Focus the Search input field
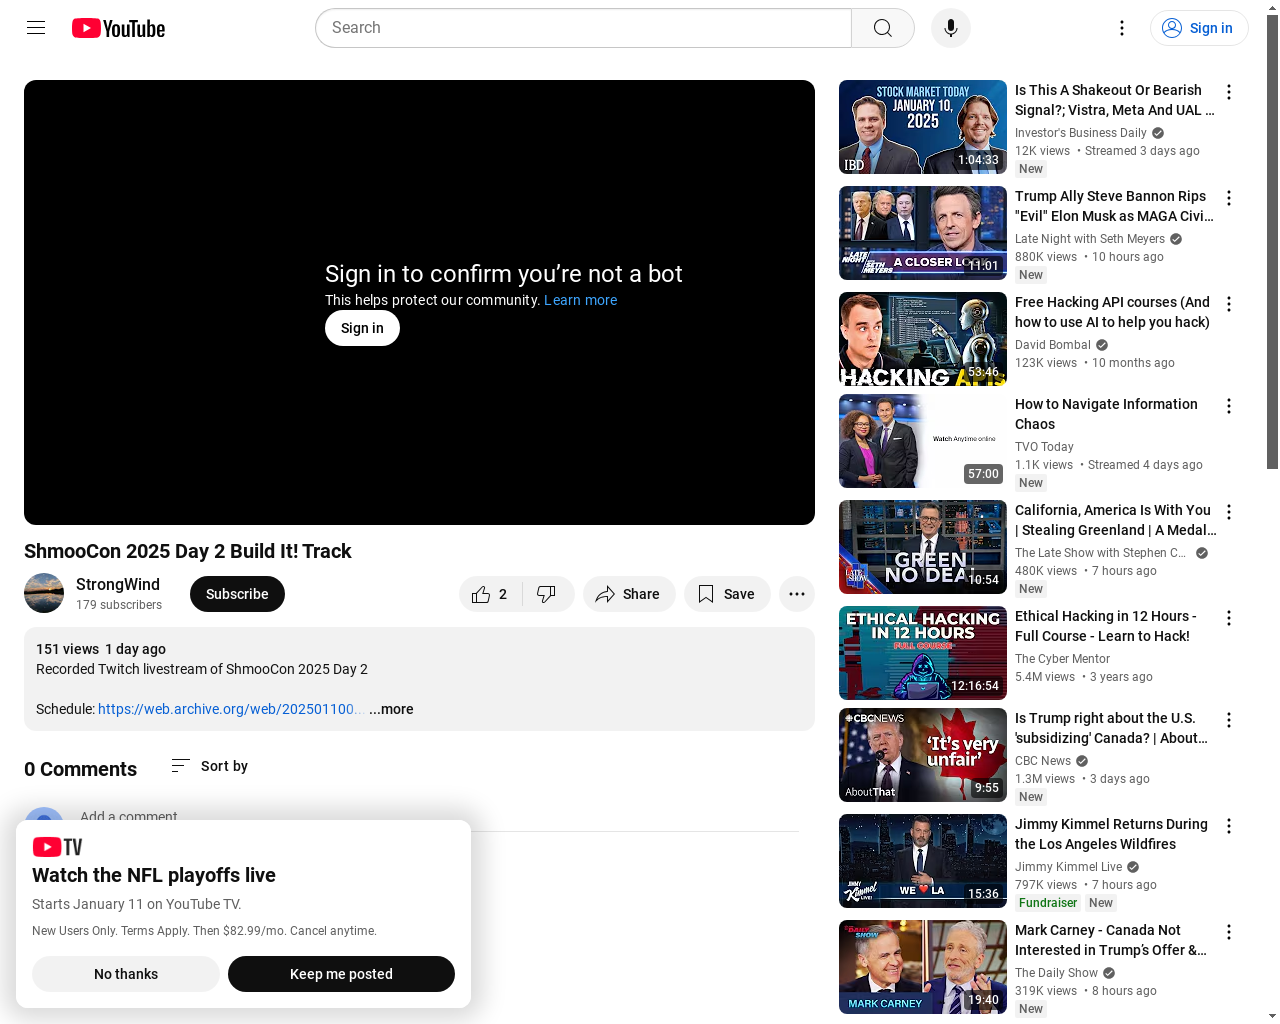1280x1024 pixels. point(584,28)
